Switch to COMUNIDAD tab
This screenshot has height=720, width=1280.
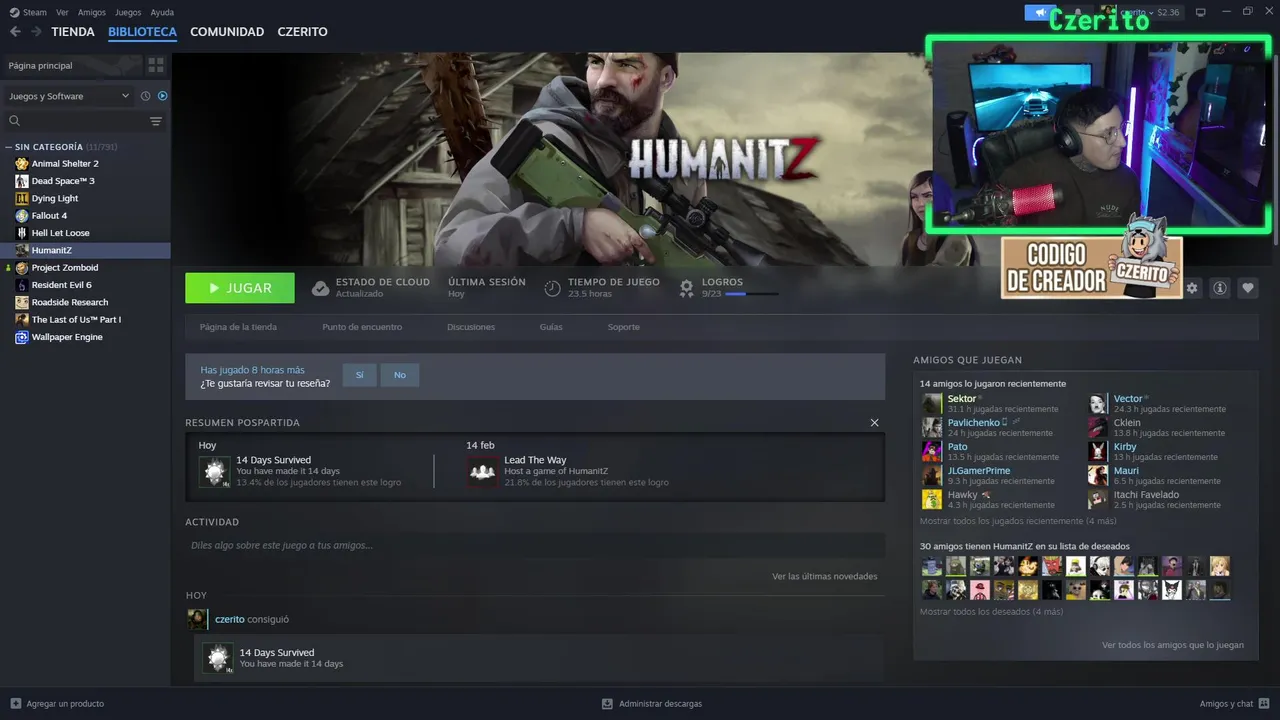tap(227, 32)
